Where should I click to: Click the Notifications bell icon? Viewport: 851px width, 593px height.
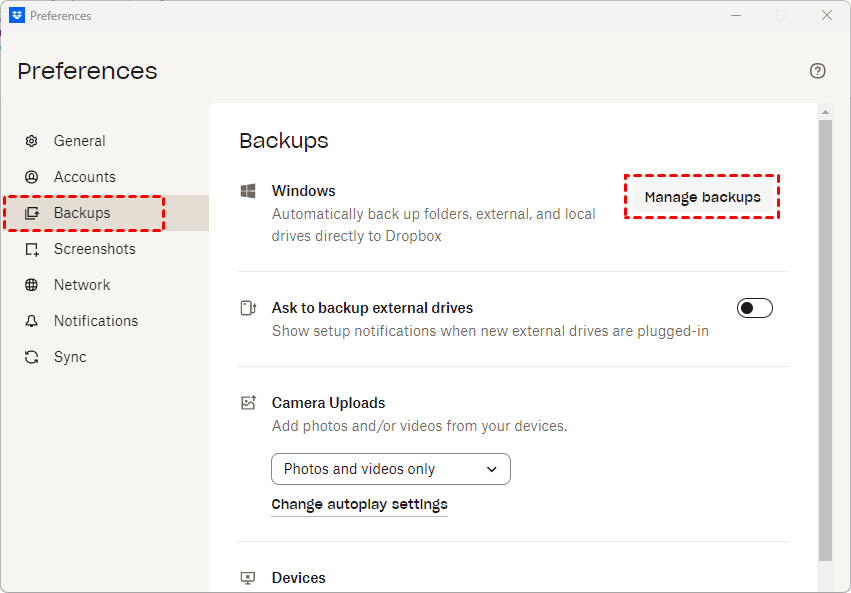(32, 321)
